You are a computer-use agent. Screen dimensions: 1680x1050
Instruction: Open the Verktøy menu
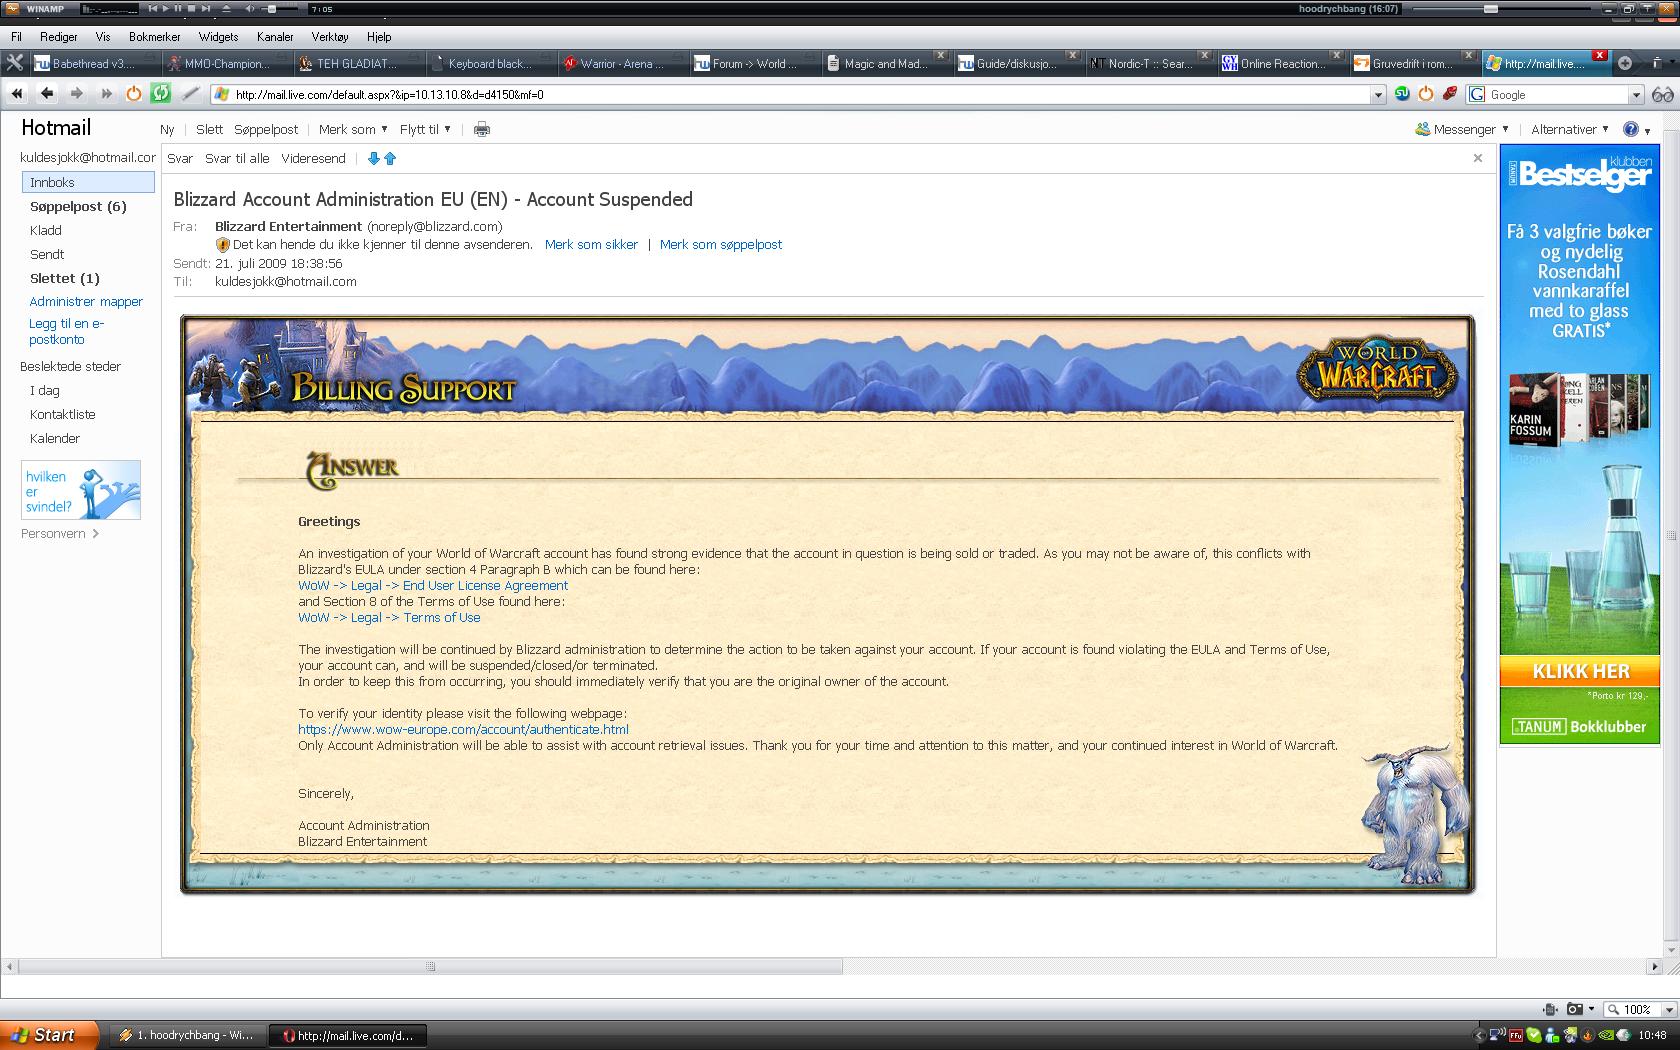click(330, 36)
